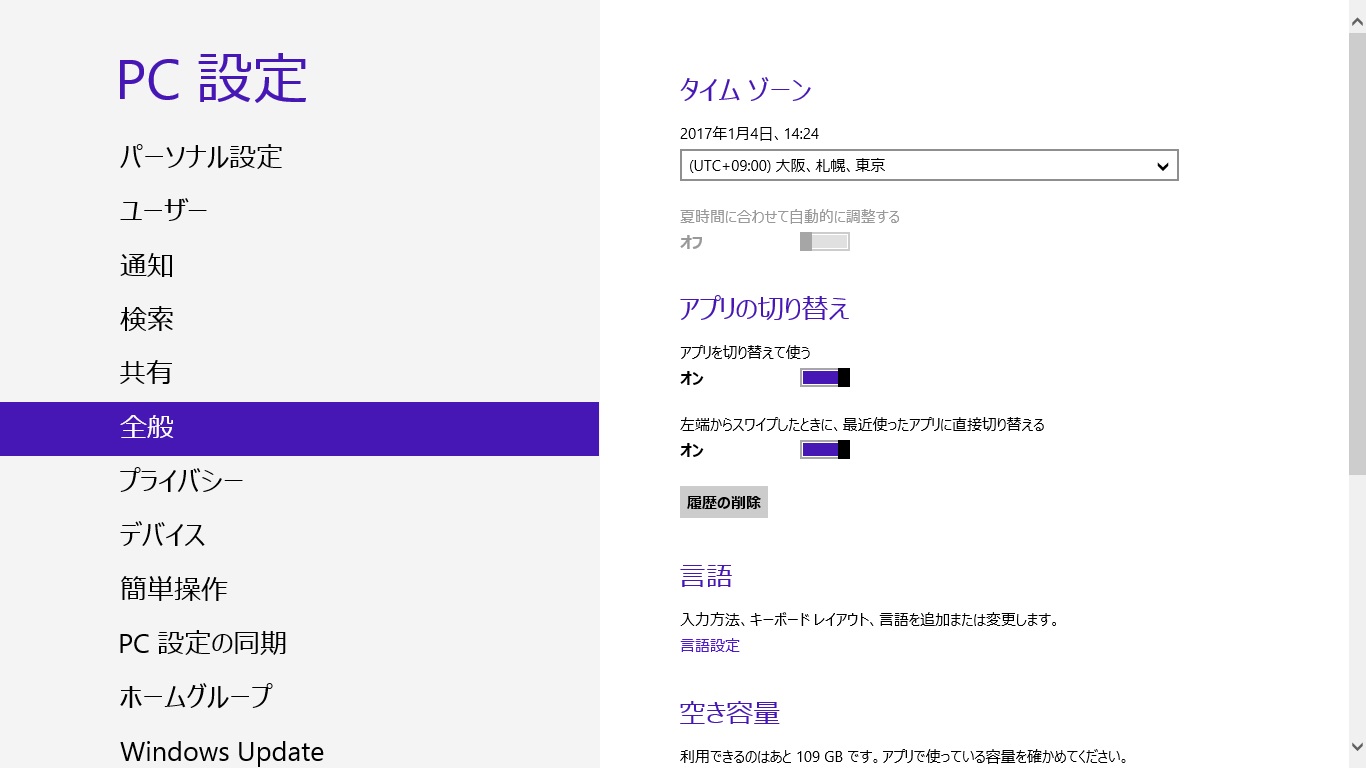Select 簡単操作 settings category

point(174,589)
